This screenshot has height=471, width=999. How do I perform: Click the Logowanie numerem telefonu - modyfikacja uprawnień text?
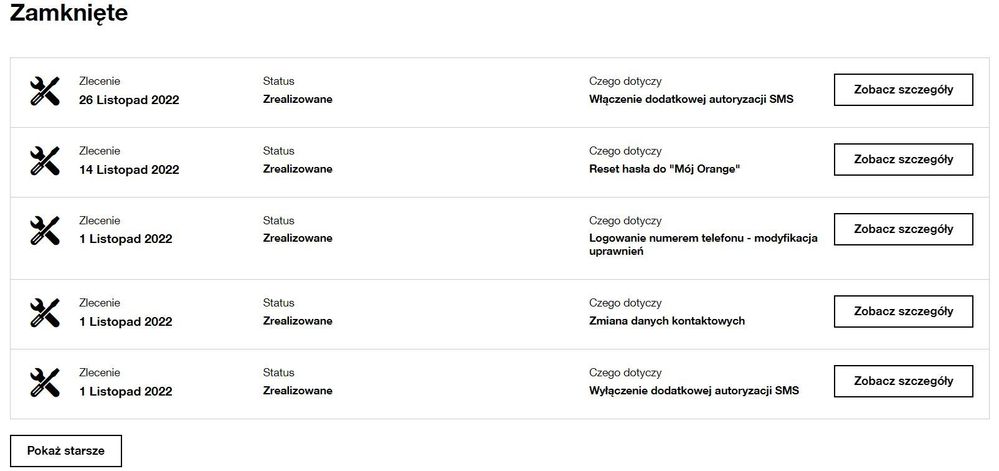pyautogui.click(x=704, y=245)
